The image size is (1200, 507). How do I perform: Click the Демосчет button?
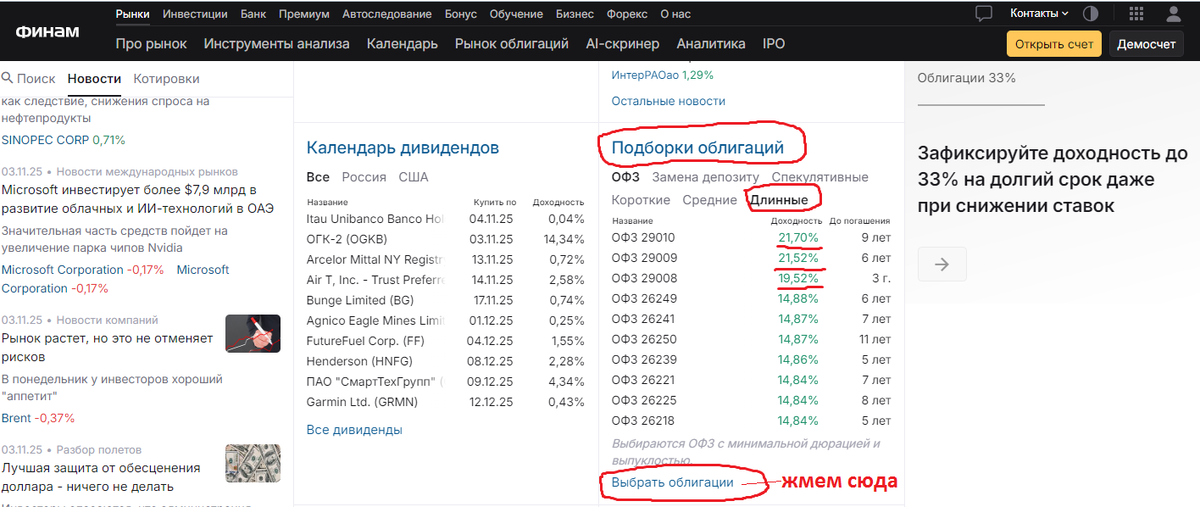pos(1146,44)
